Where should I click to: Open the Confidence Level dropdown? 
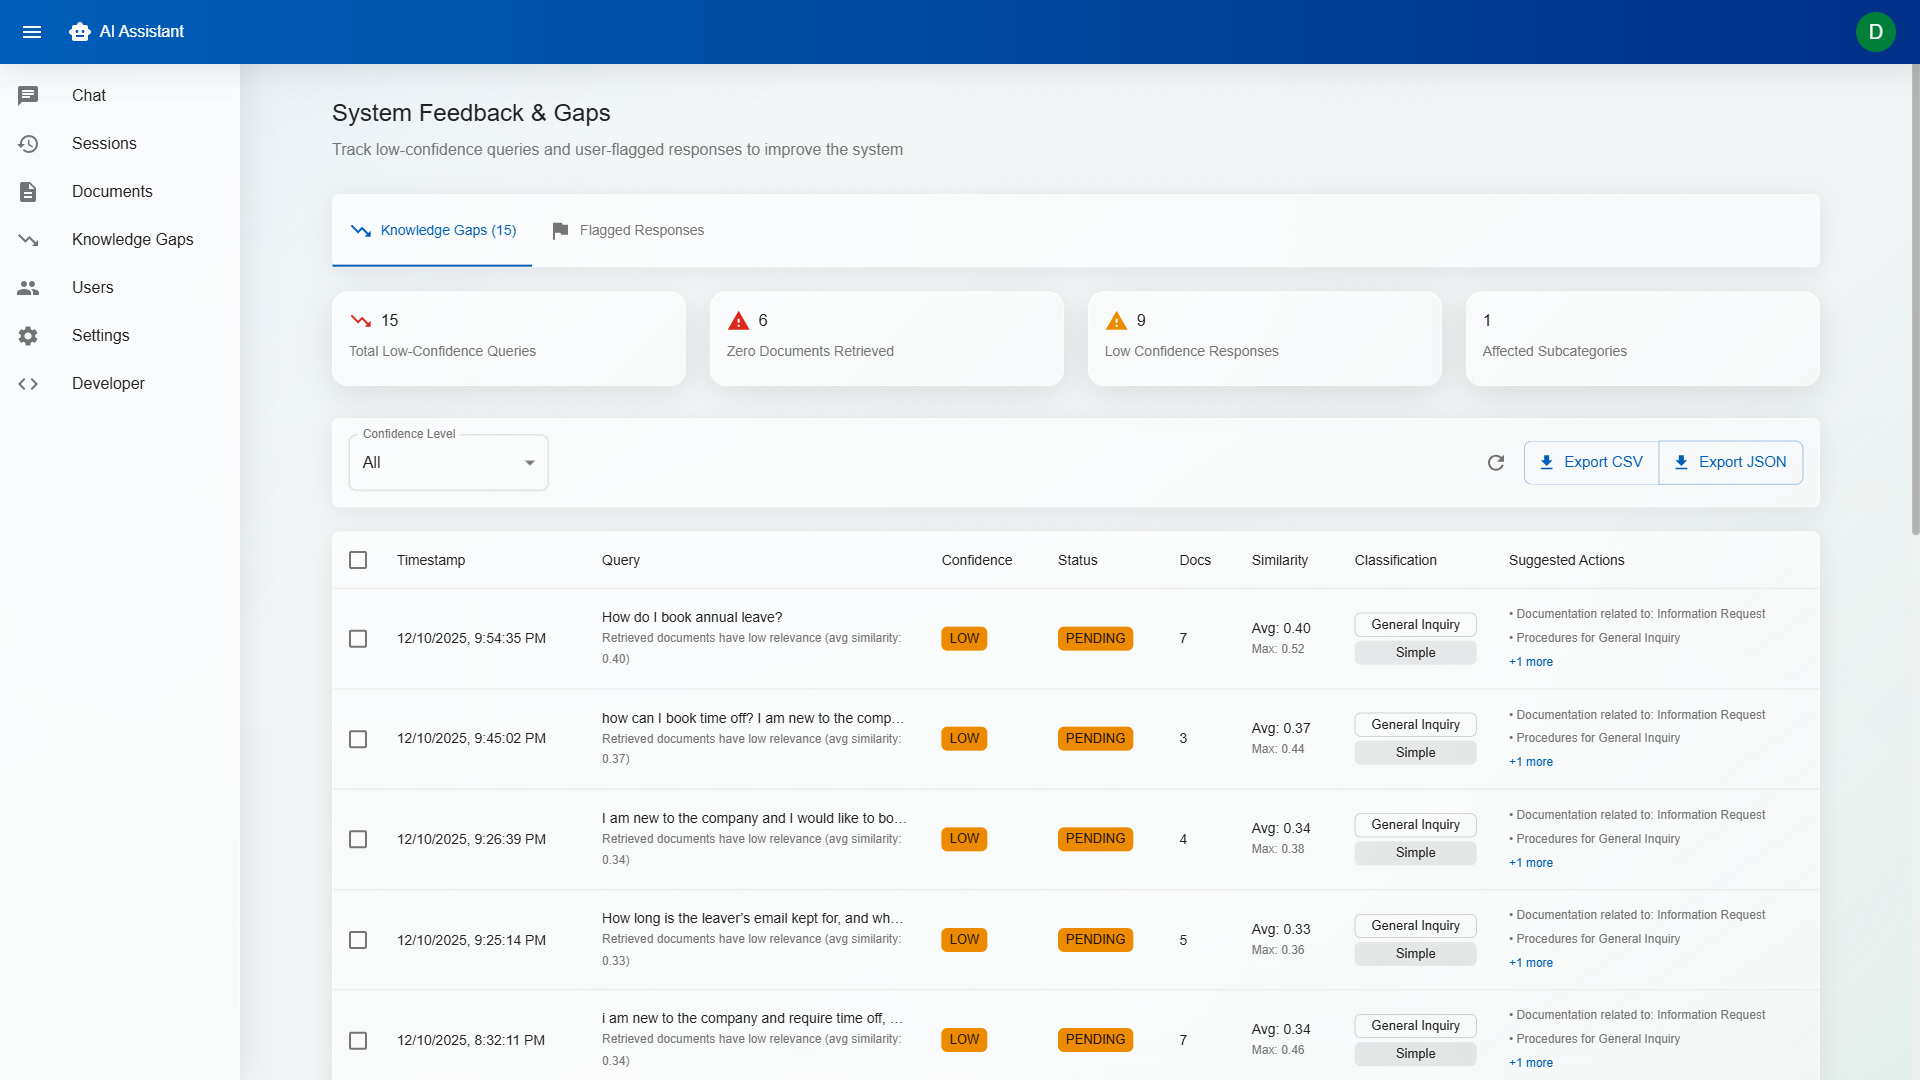coord(448,462)
